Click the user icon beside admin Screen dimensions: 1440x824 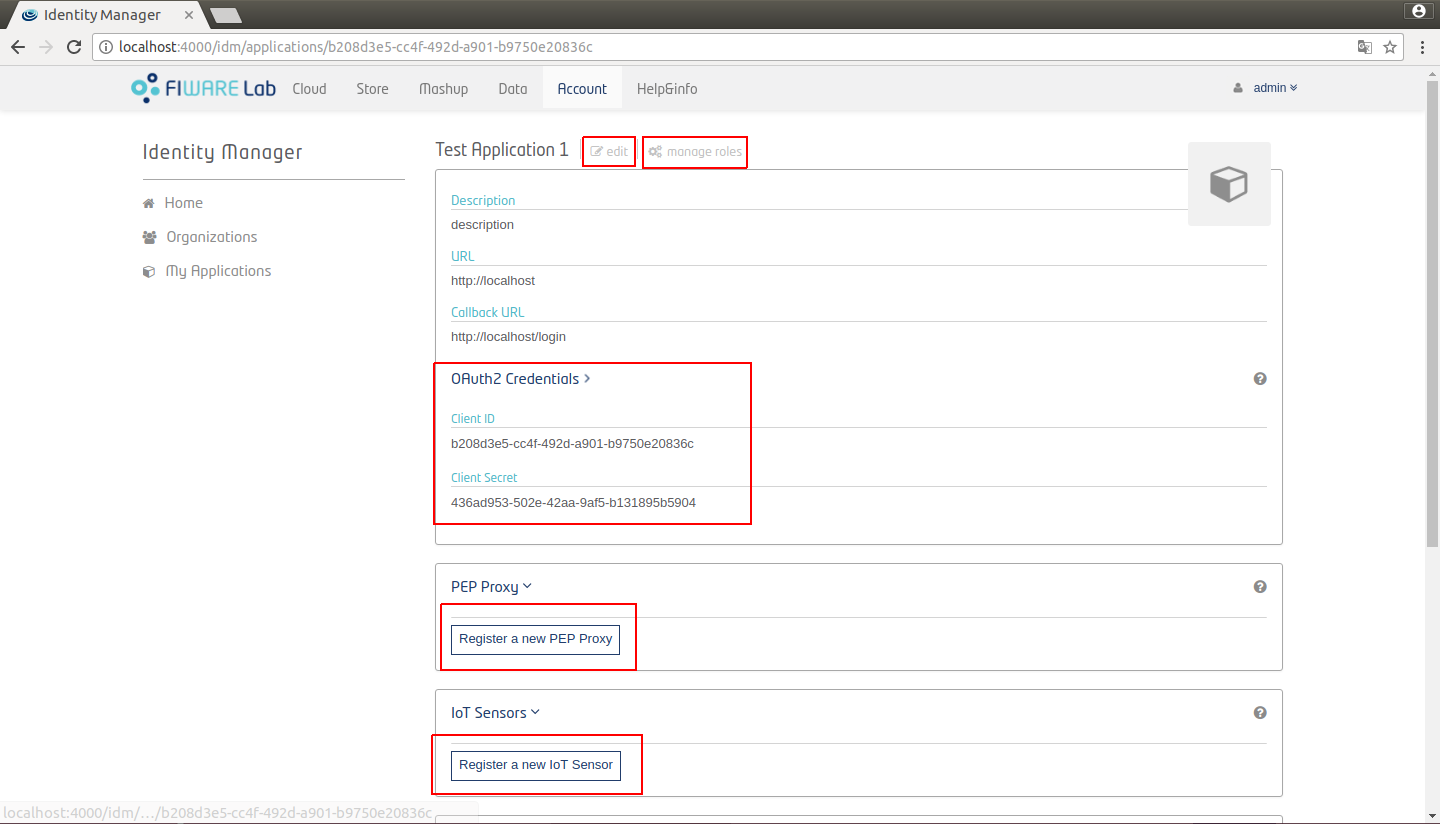(x=1238, y=88)
